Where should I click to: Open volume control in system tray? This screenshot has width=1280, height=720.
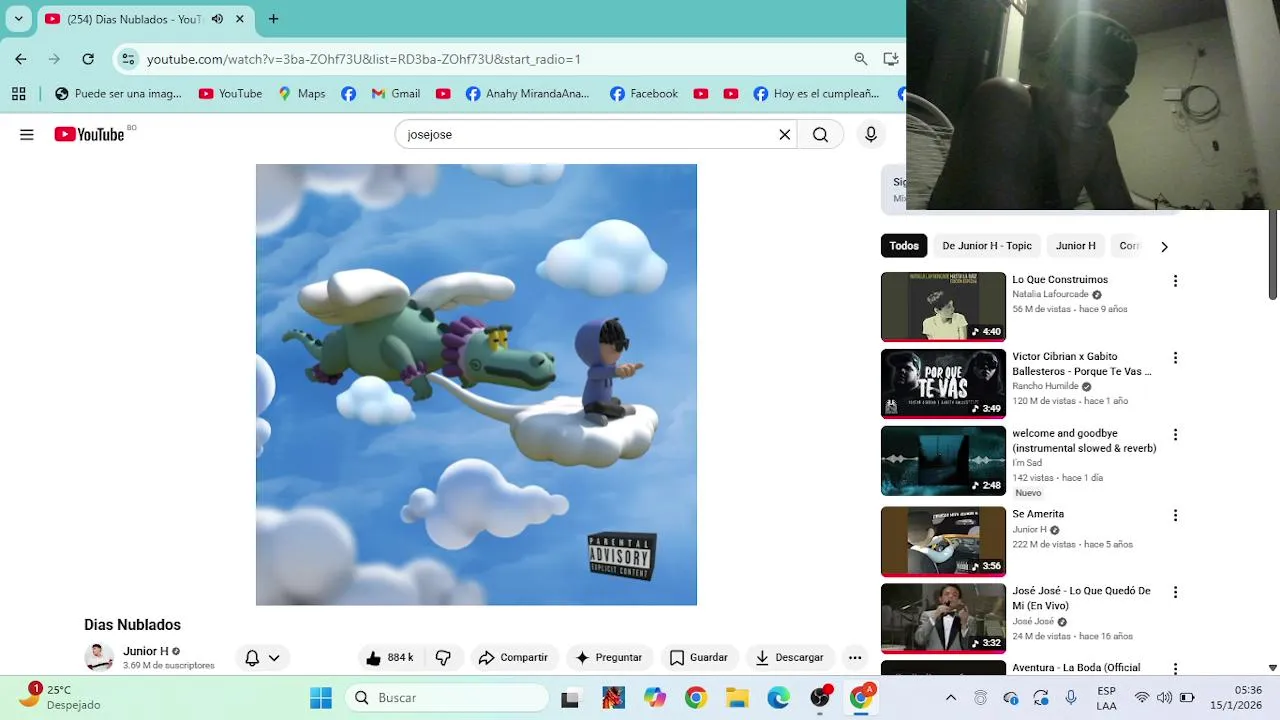(1164, 698)
